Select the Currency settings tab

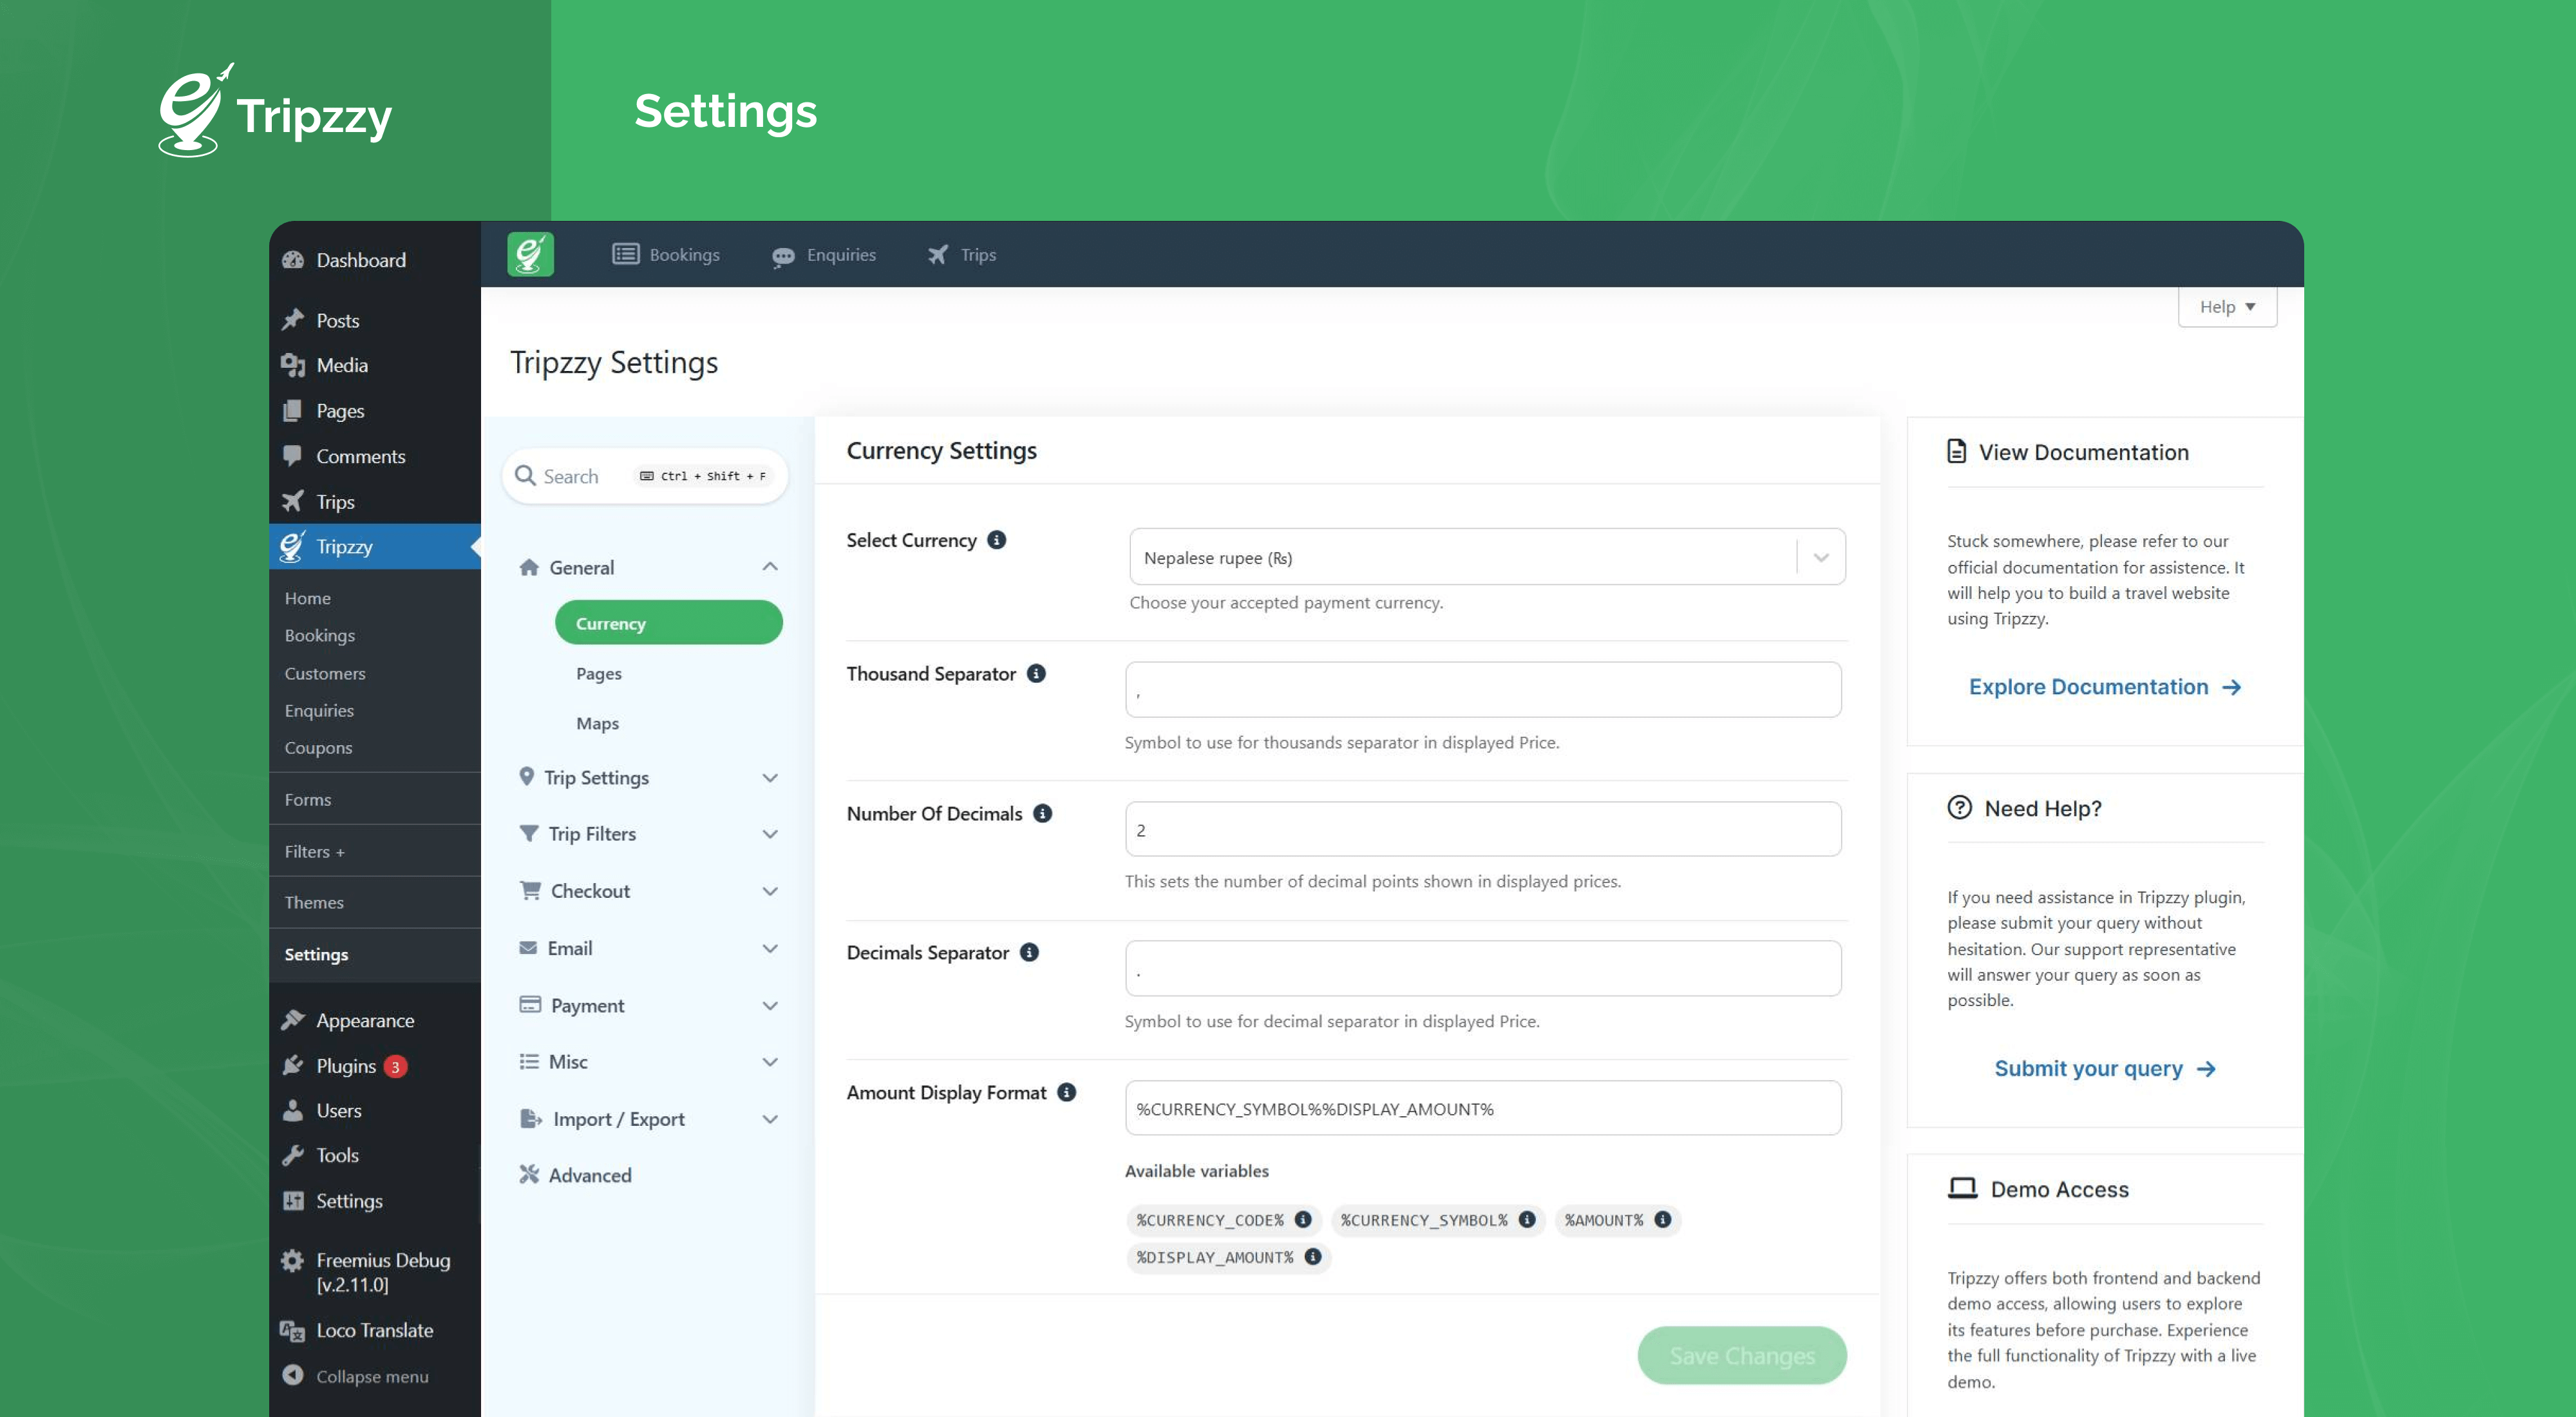[x=668, y=623]
